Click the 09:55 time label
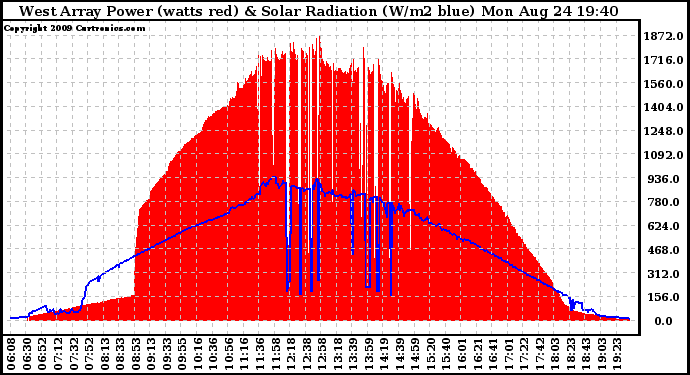The width and height of the screenshot is (690, 375). [182, 354]
